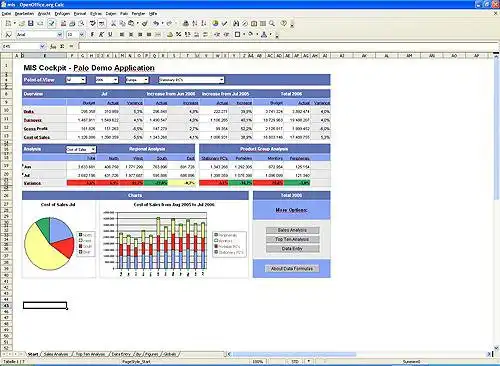The width and height of the screenshot is (500, 366).
Task: Follow the More Options link
Action: 292,210
